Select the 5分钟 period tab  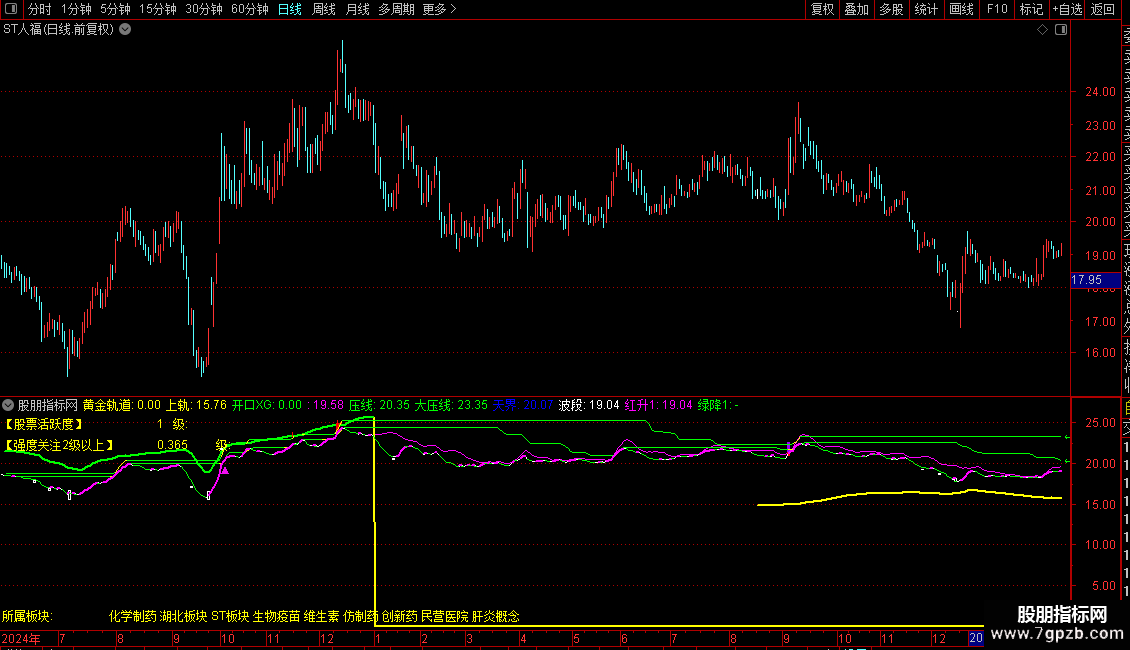pos(114,9)
